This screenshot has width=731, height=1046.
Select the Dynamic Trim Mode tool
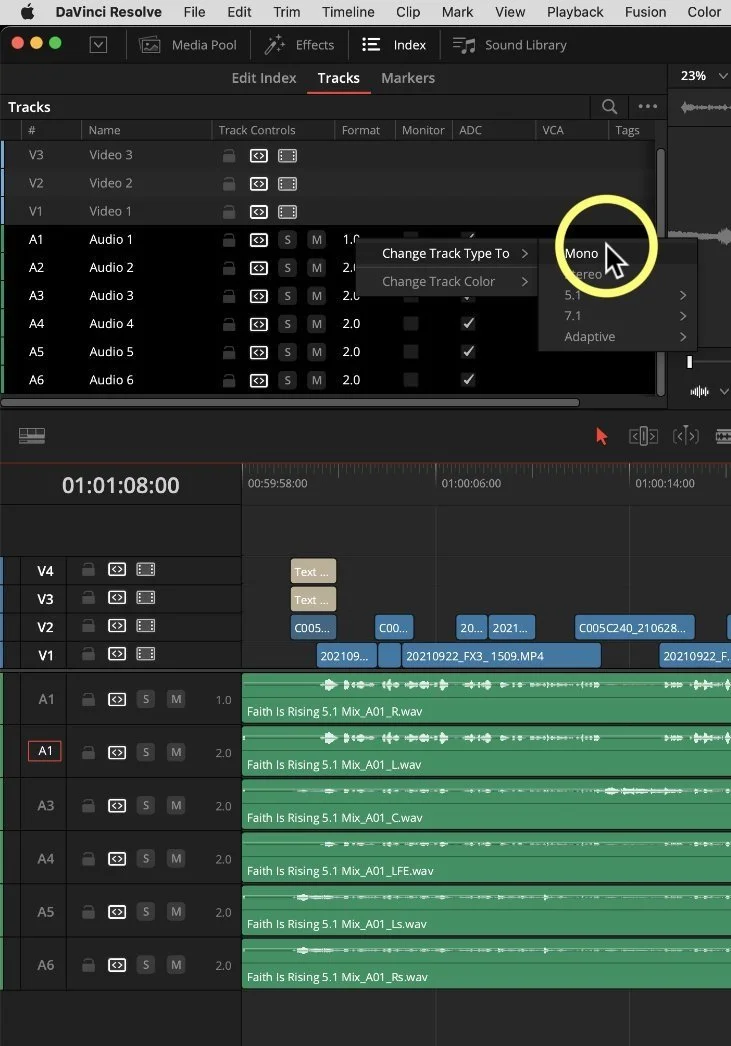[x=685, y=436]
